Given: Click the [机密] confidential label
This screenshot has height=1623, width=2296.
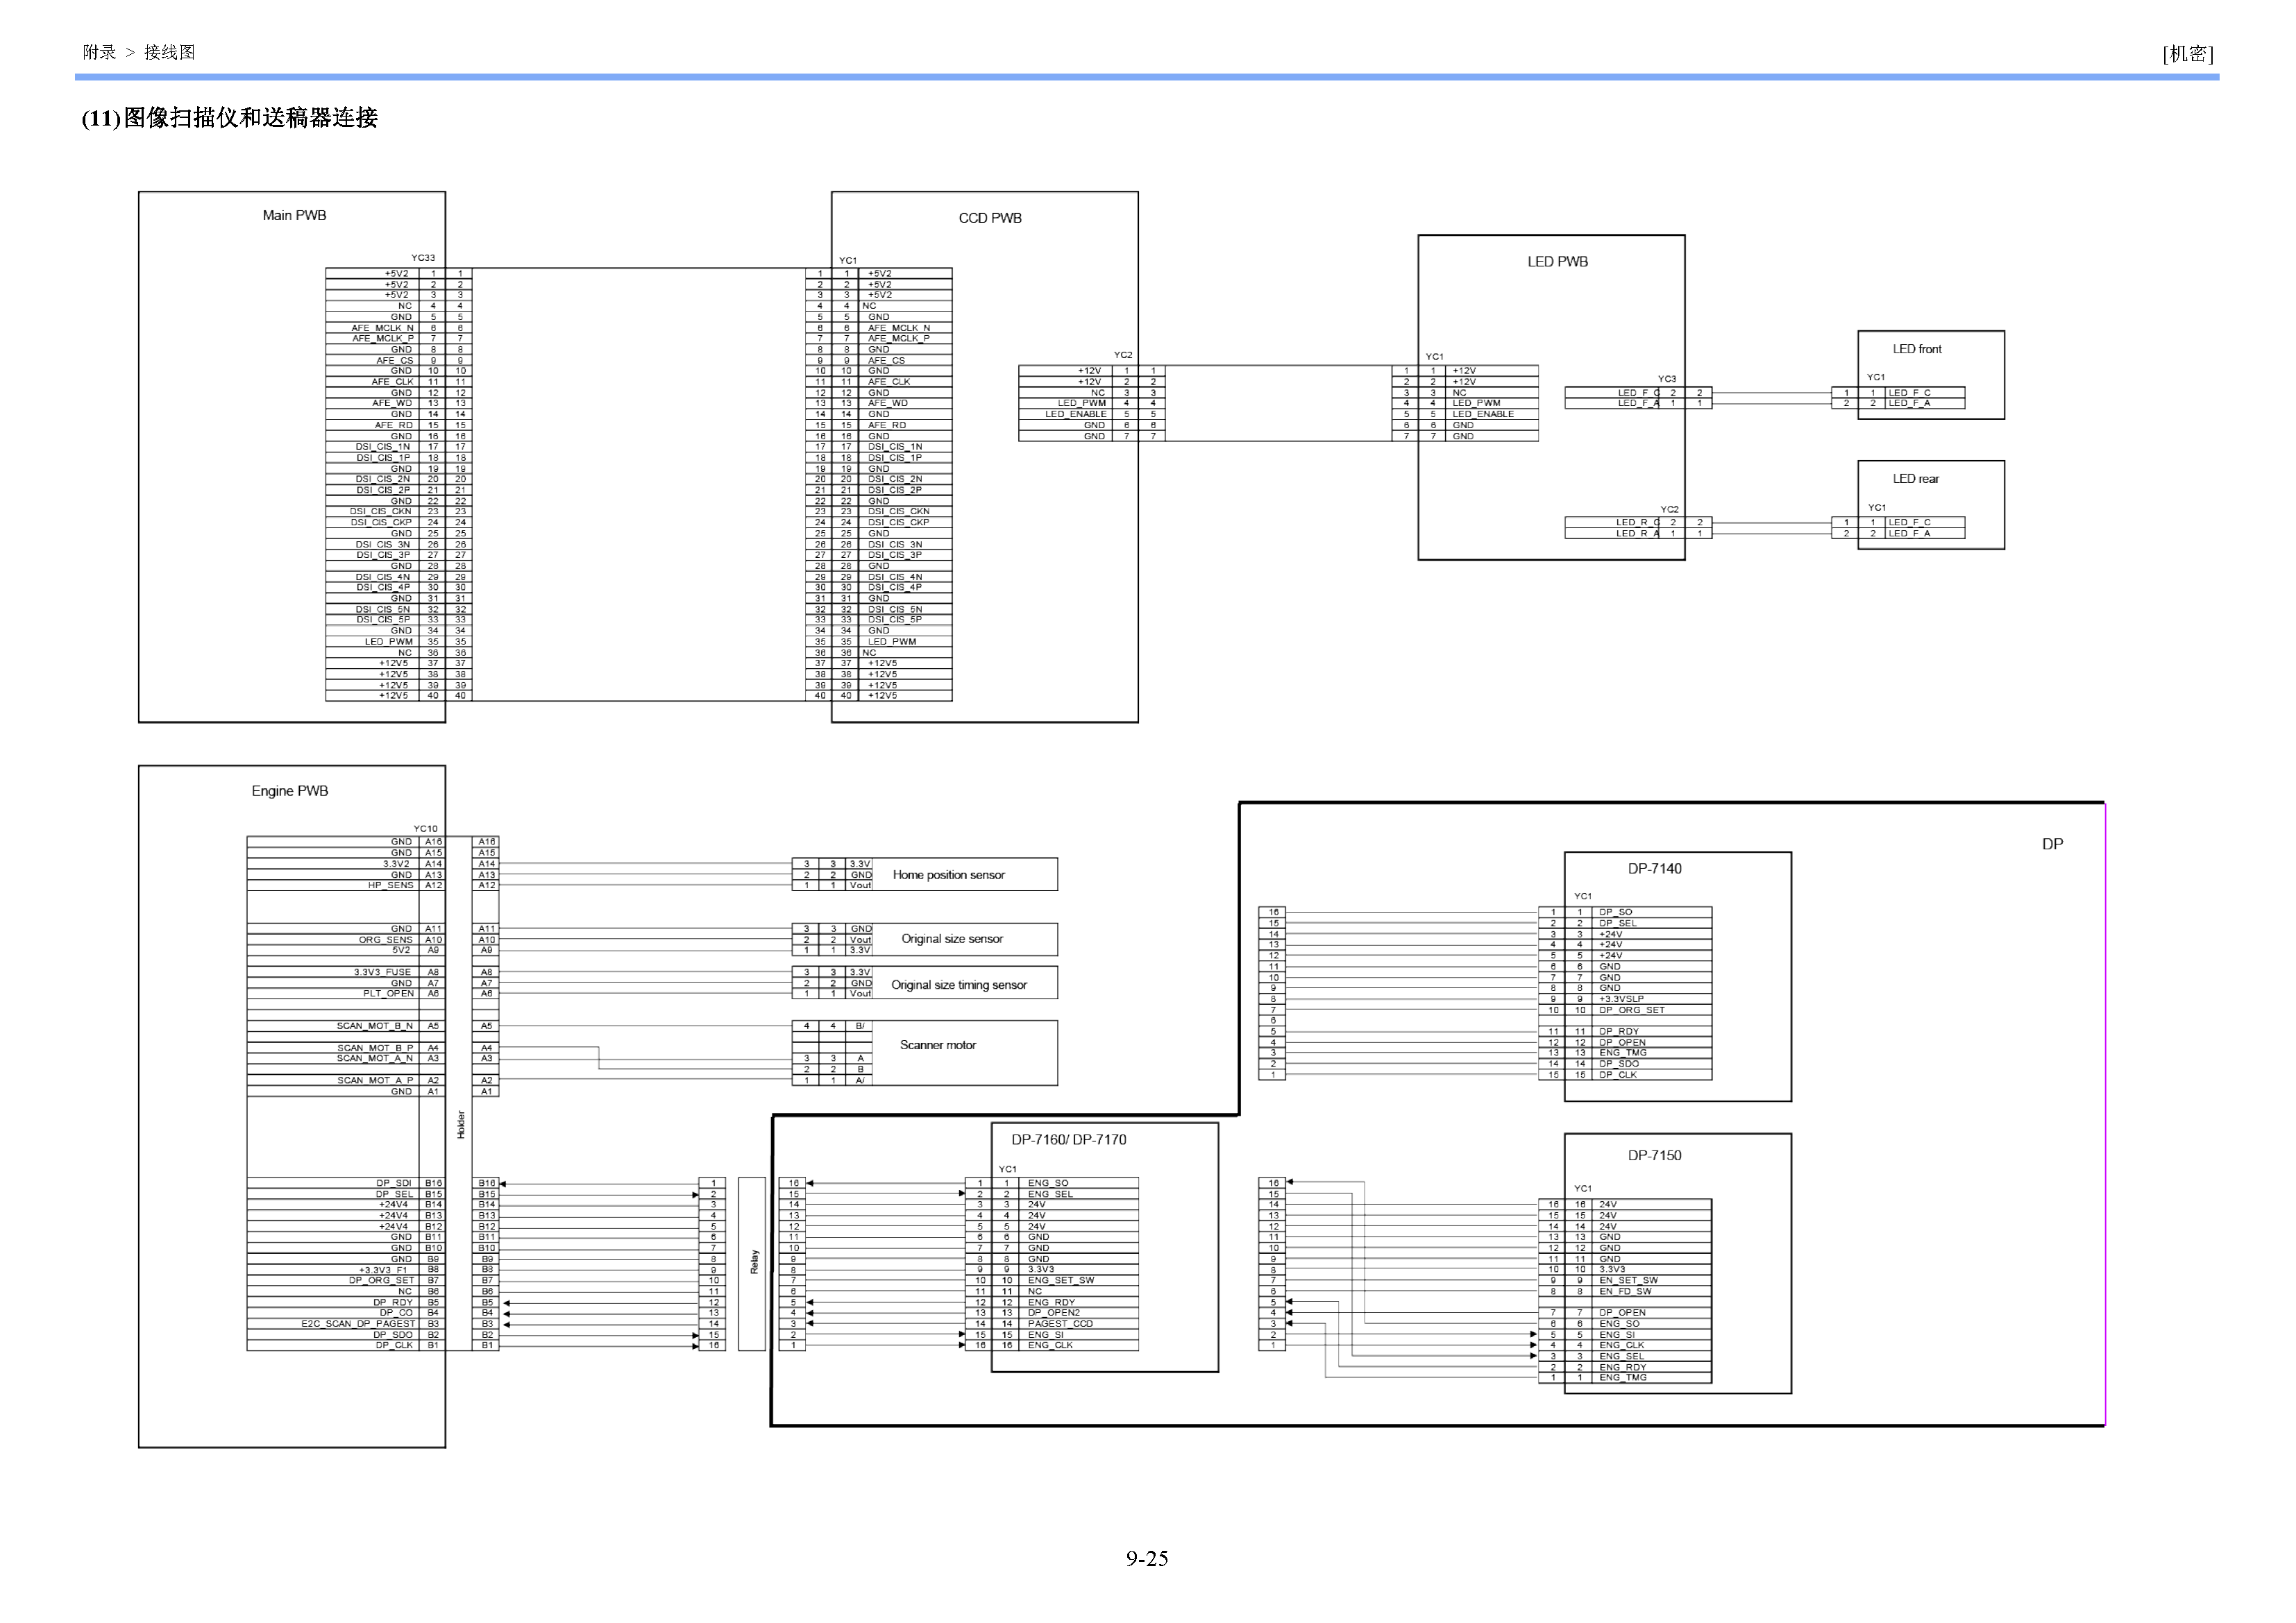Looking at the screenshot, I should pyautogui.click(x=2187, y=54).
